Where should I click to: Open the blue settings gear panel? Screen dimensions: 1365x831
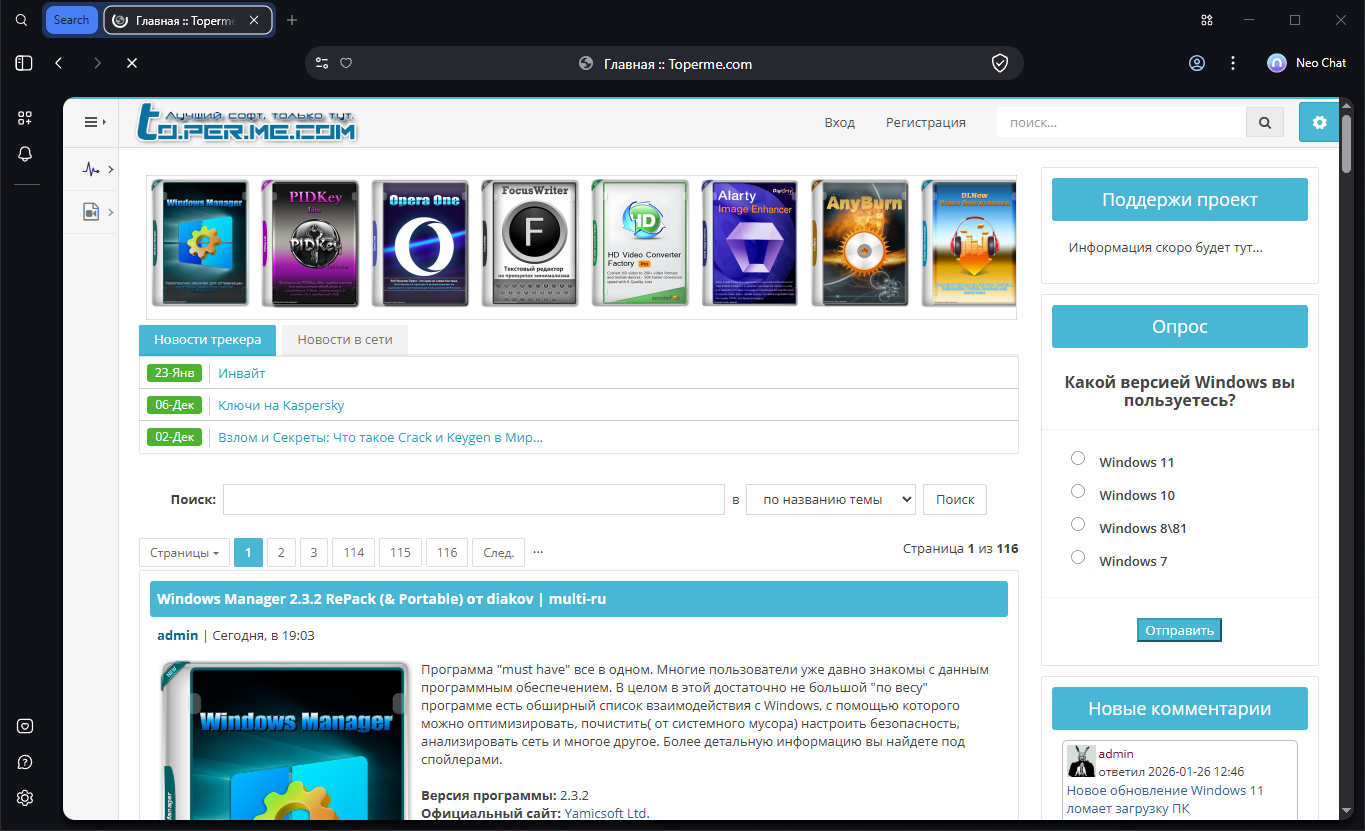click(x=1319, y=123)
